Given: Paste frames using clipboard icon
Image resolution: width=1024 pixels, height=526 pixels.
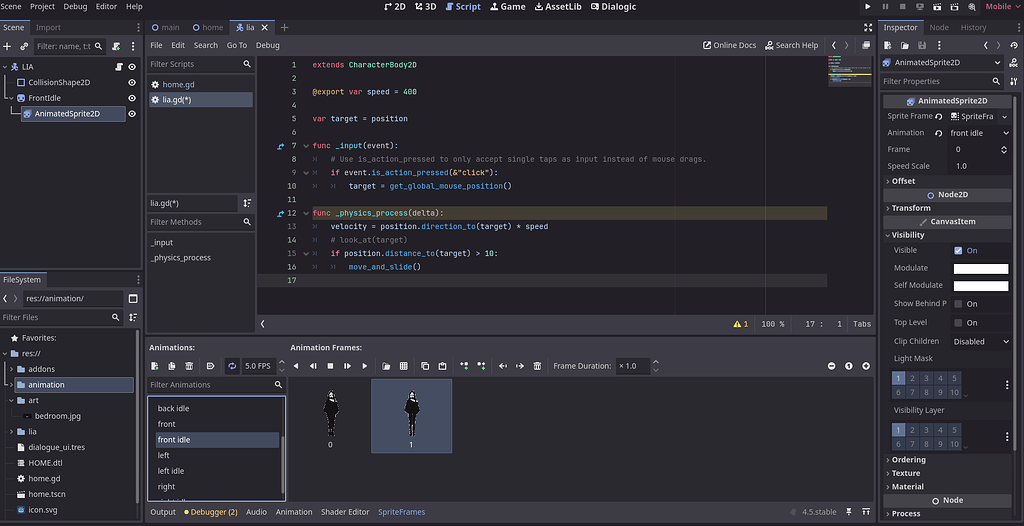Looking at the screenshot, I should pos(442,366).
